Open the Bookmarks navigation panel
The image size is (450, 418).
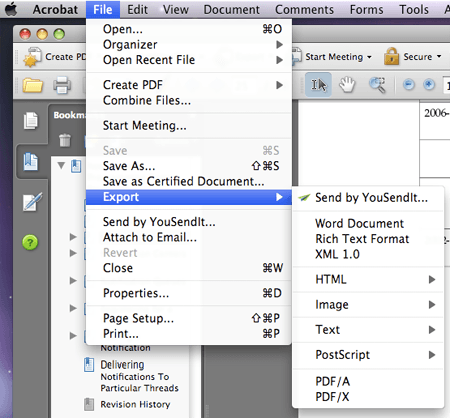(31, 162)
